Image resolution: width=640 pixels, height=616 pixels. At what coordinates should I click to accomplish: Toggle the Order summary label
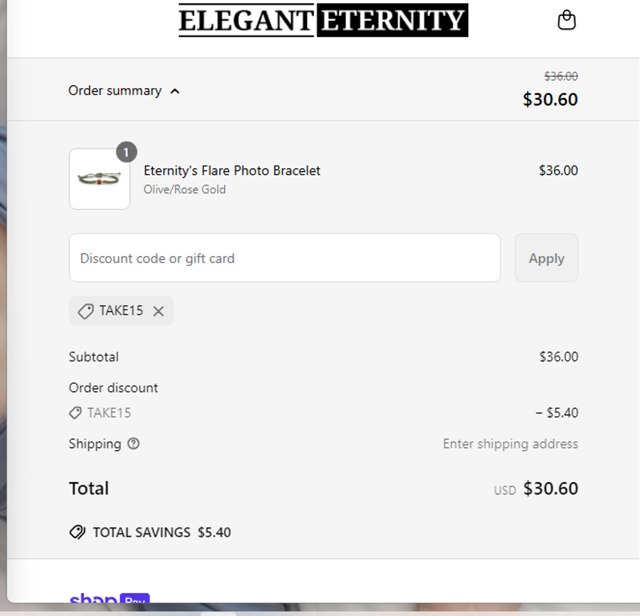(114, 91)
